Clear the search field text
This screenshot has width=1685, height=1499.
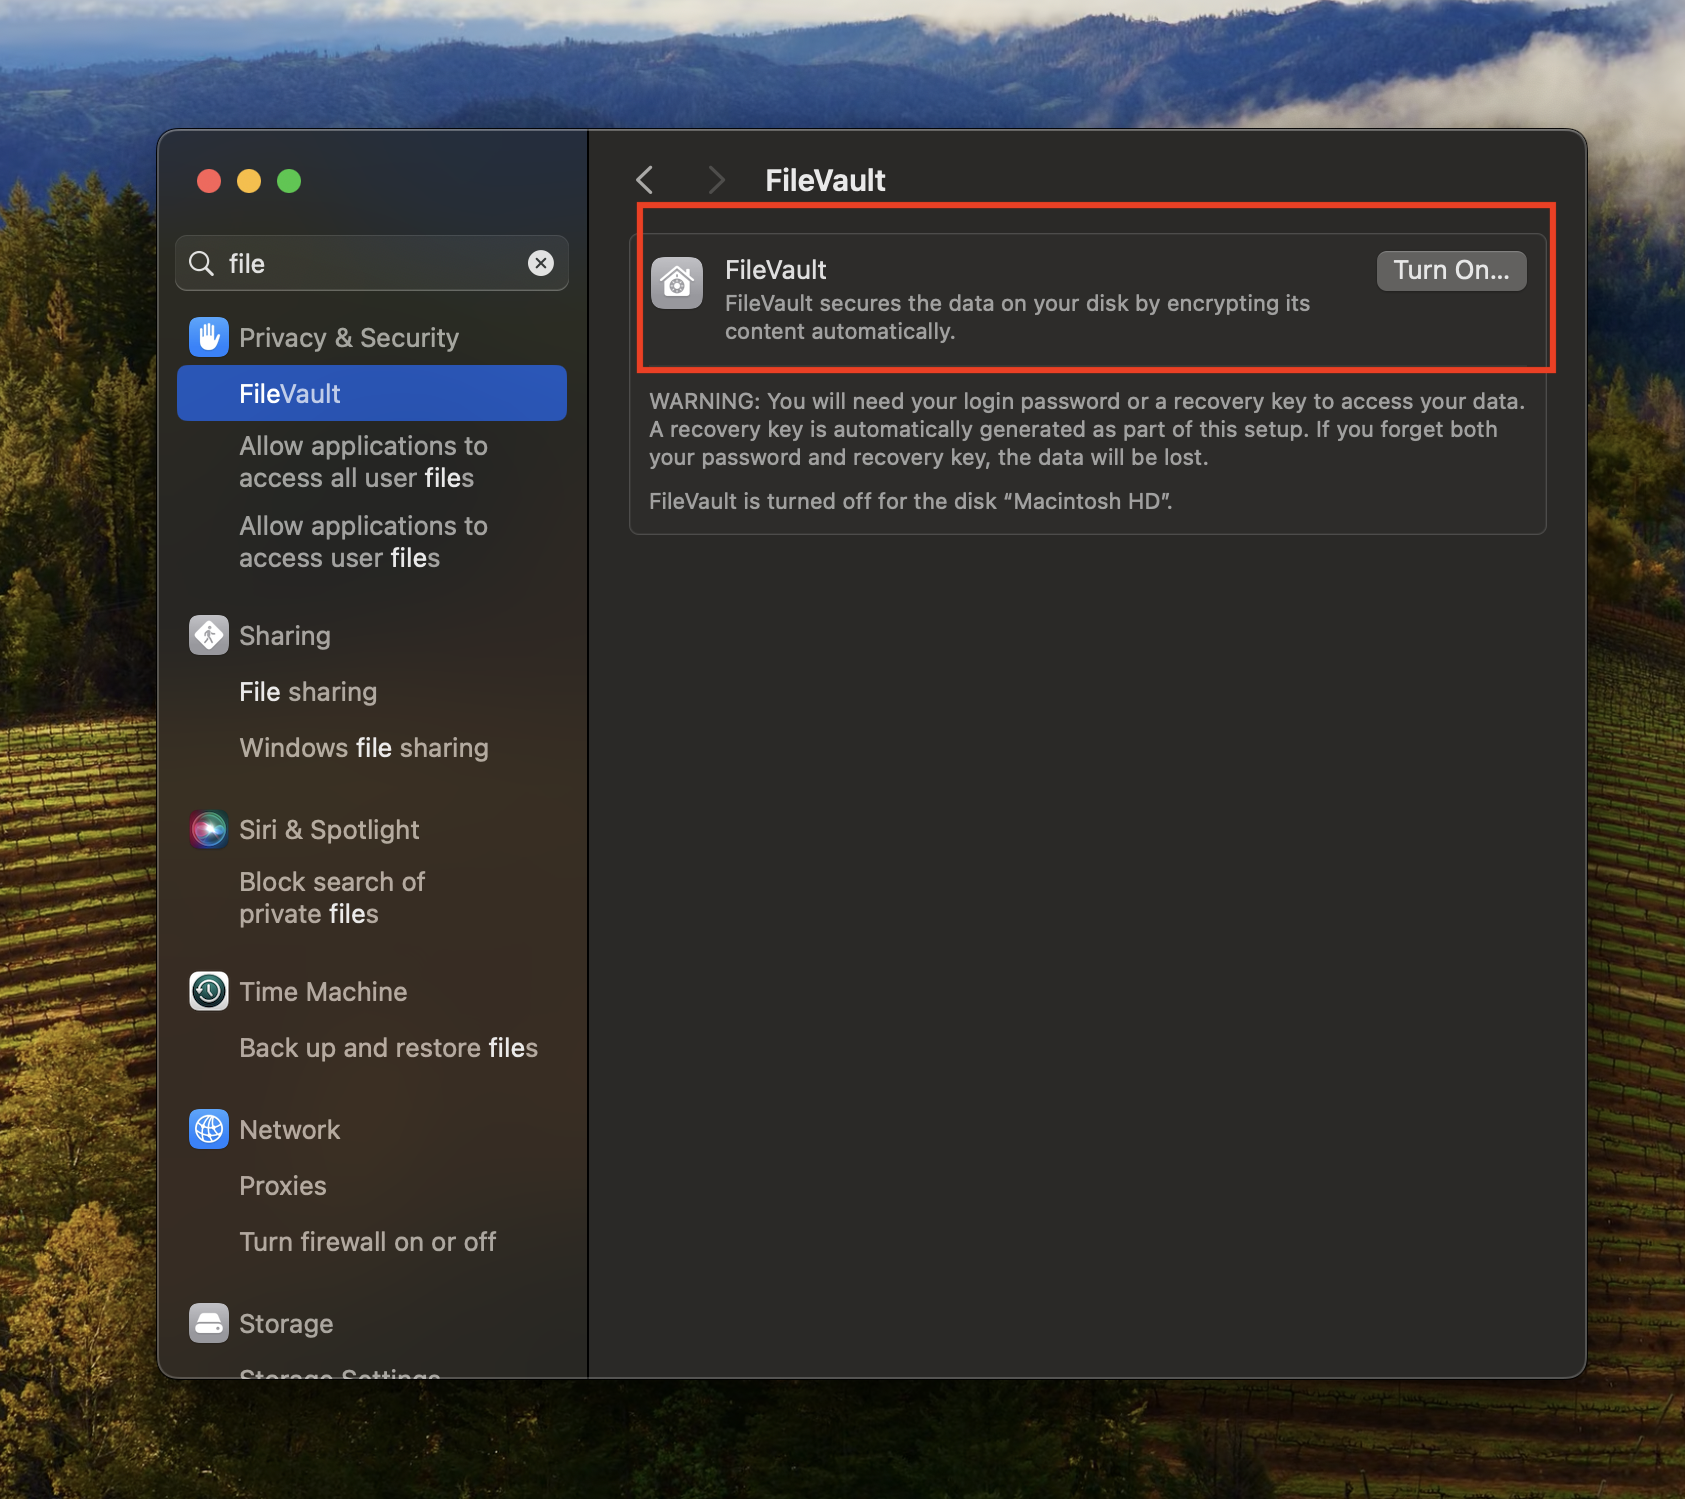[541, 263]
